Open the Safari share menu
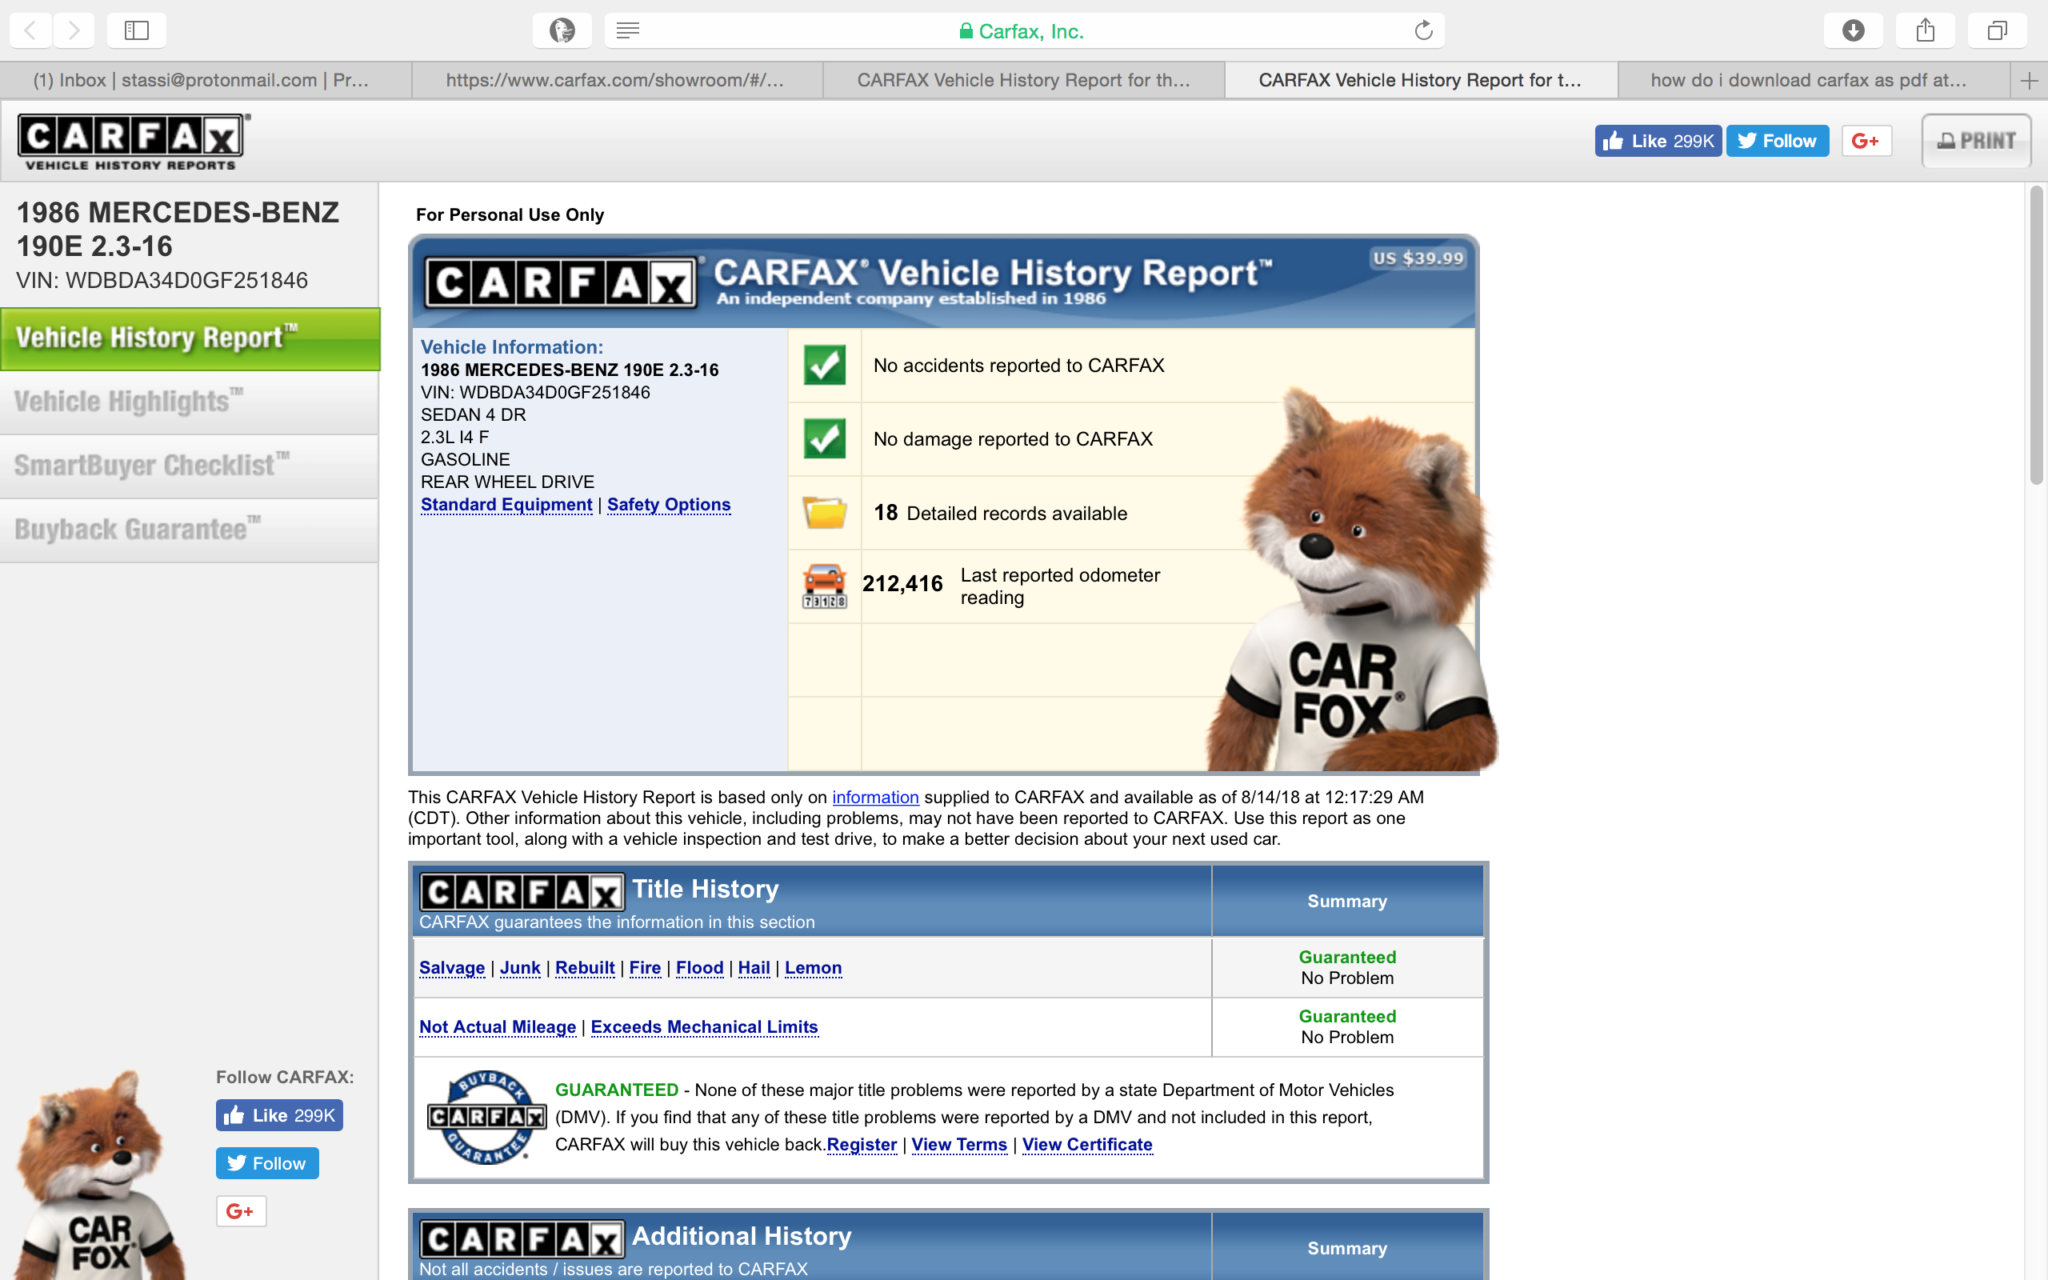2048x1280 pixels. pyautogui.click(x=1925, y=30)
